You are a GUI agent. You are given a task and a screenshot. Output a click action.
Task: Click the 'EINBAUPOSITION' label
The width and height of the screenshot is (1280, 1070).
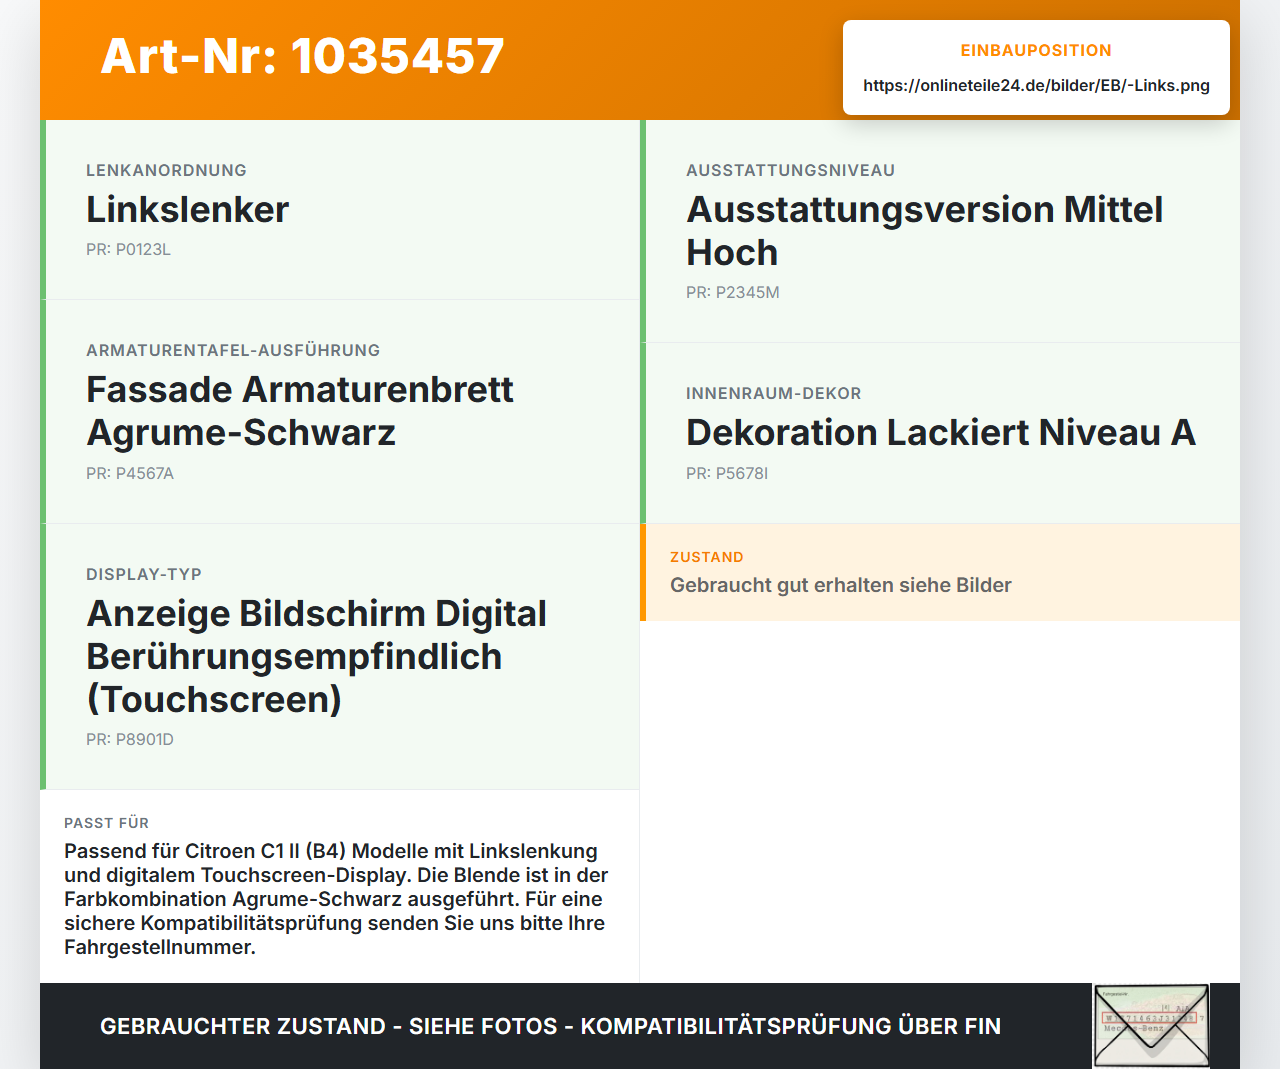1036,50
